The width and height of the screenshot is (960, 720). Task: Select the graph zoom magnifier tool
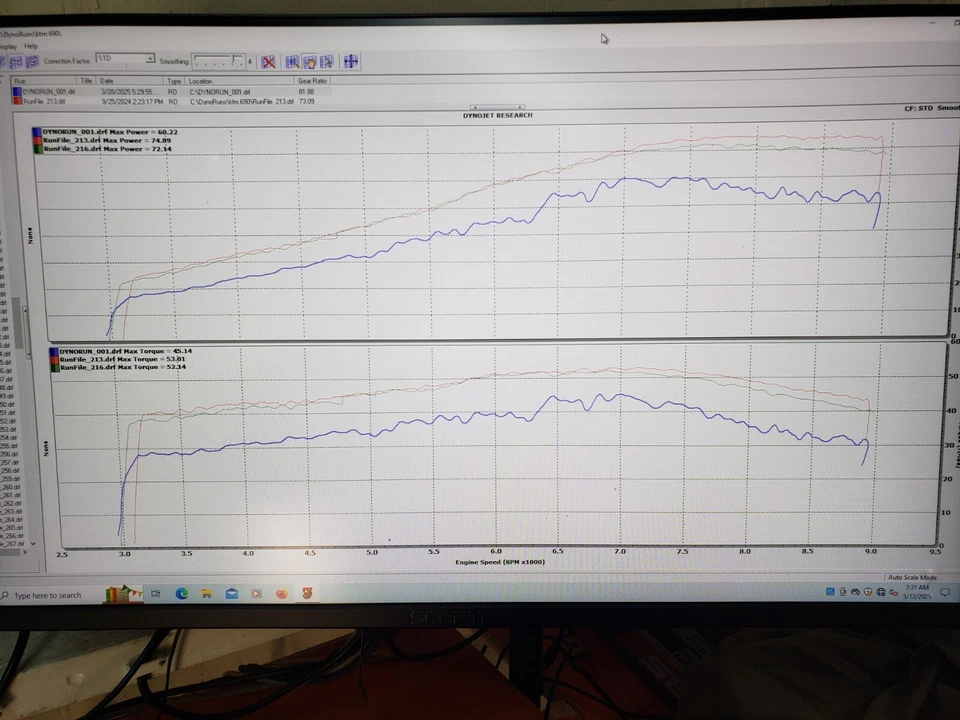point(291,62)
